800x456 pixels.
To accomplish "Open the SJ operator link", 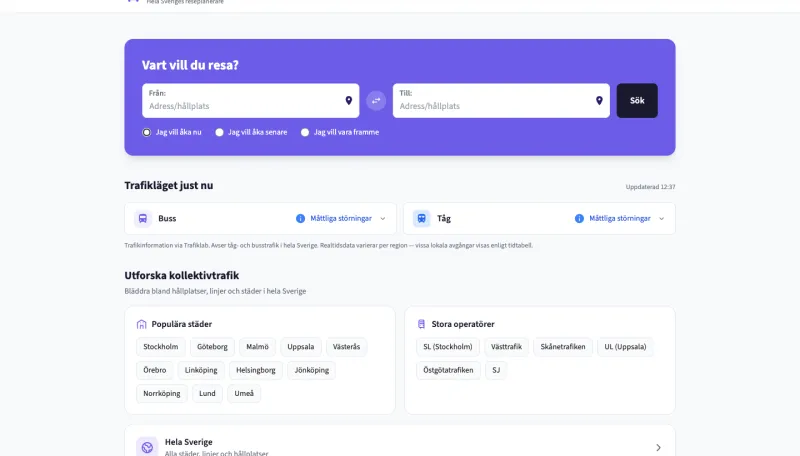I will (496, 370).
